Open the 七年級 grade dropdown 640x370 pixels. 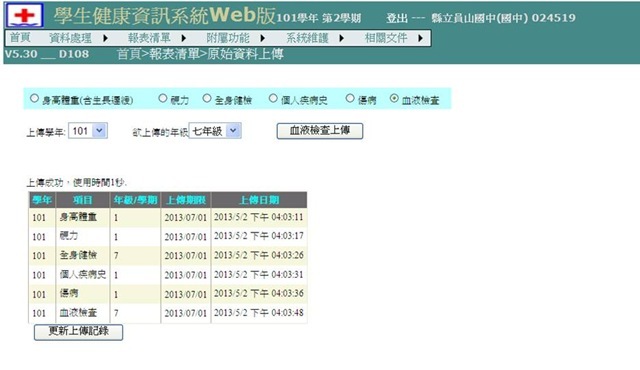tap(215, 131)
